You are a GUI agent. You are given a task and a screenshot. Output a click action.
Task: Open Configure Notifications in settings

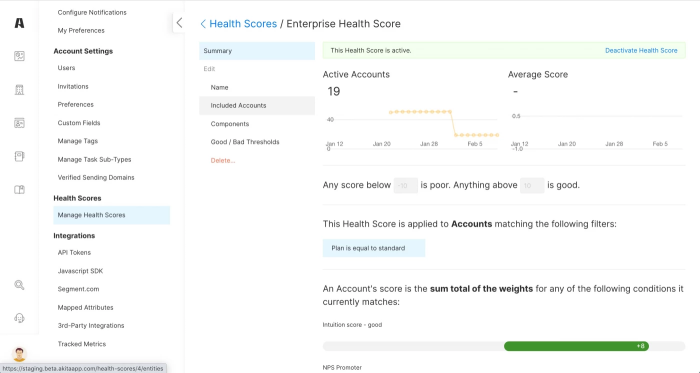(x=92, y=12)
